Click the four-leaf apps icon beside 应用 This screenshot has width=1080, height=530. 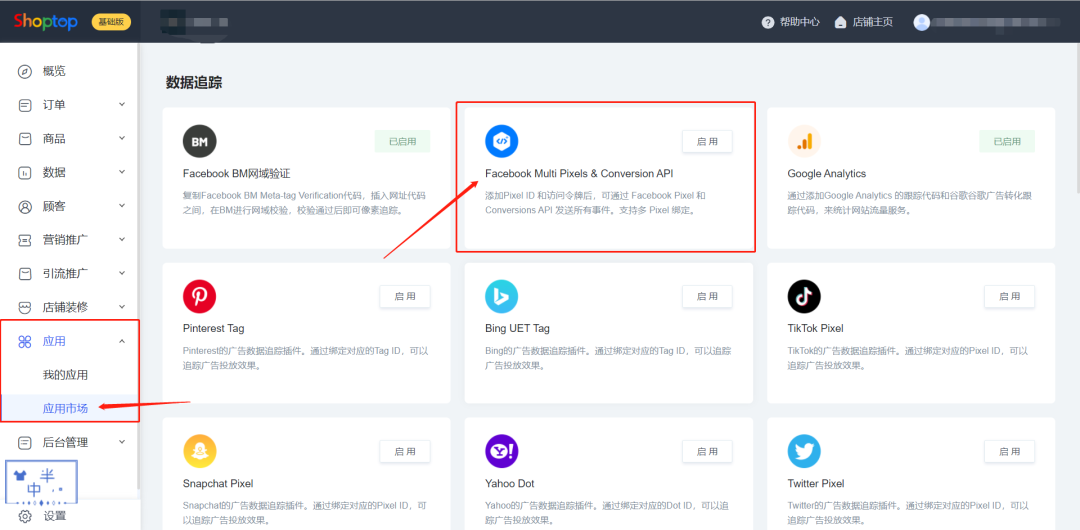point(25,341)
